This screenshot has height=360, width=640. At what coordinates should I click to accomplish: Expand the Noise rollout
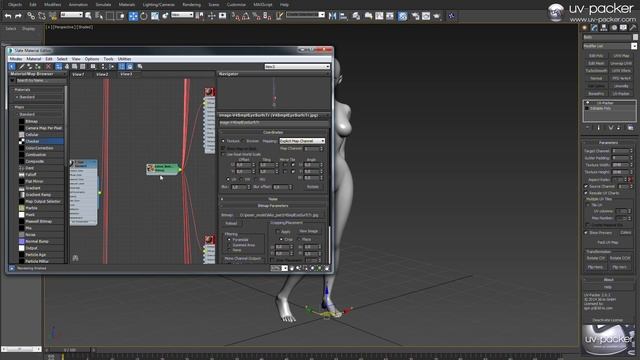pyautogui.click(x=273, y=199)
